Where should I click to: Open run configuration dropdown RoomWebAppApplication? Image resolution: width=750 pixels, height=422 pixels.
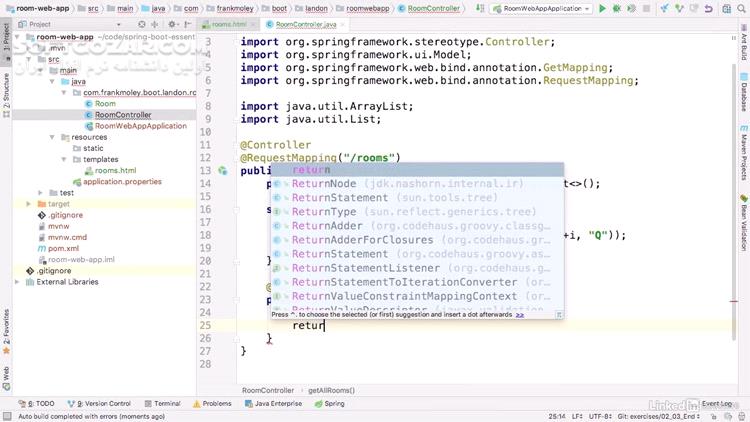541,8
